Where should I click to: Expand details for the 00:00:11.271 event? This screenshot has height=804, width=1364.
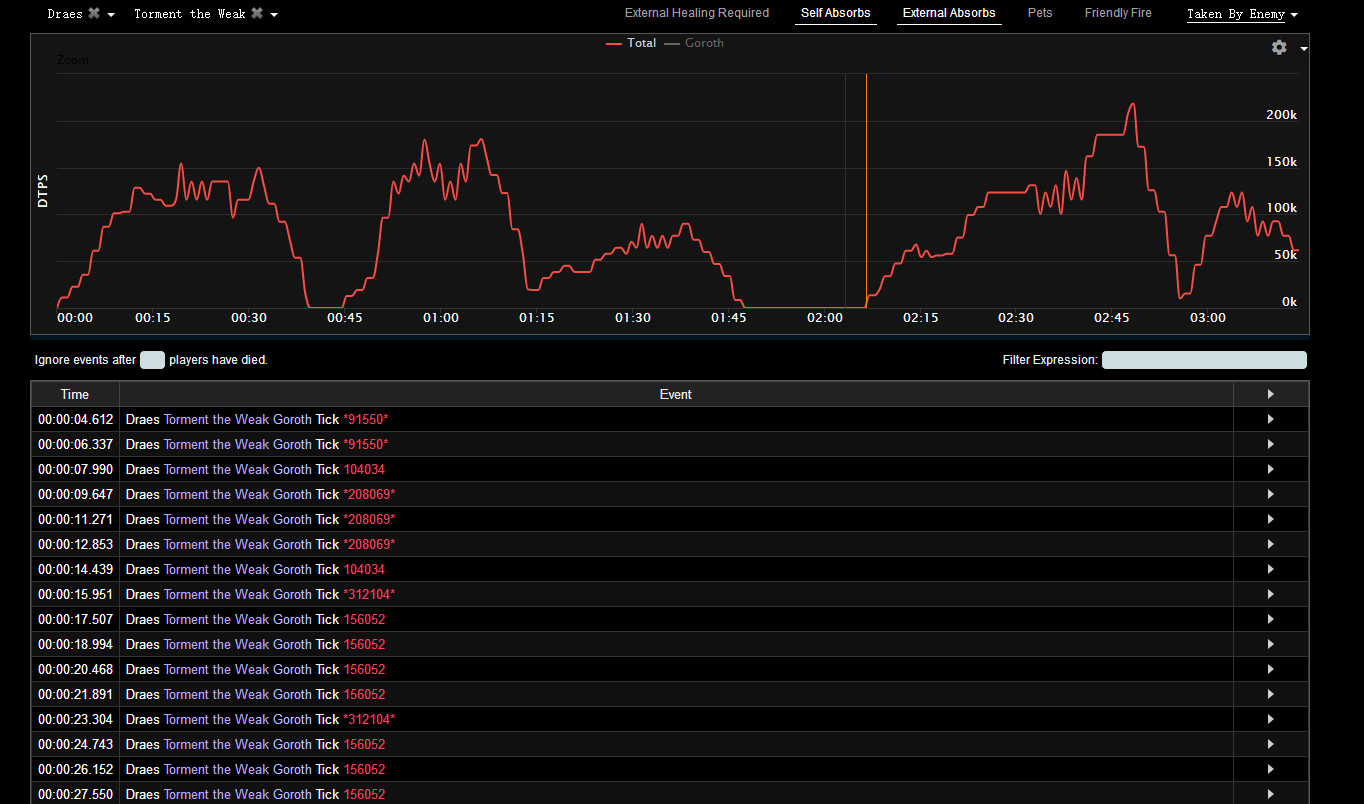[1271, 519]
